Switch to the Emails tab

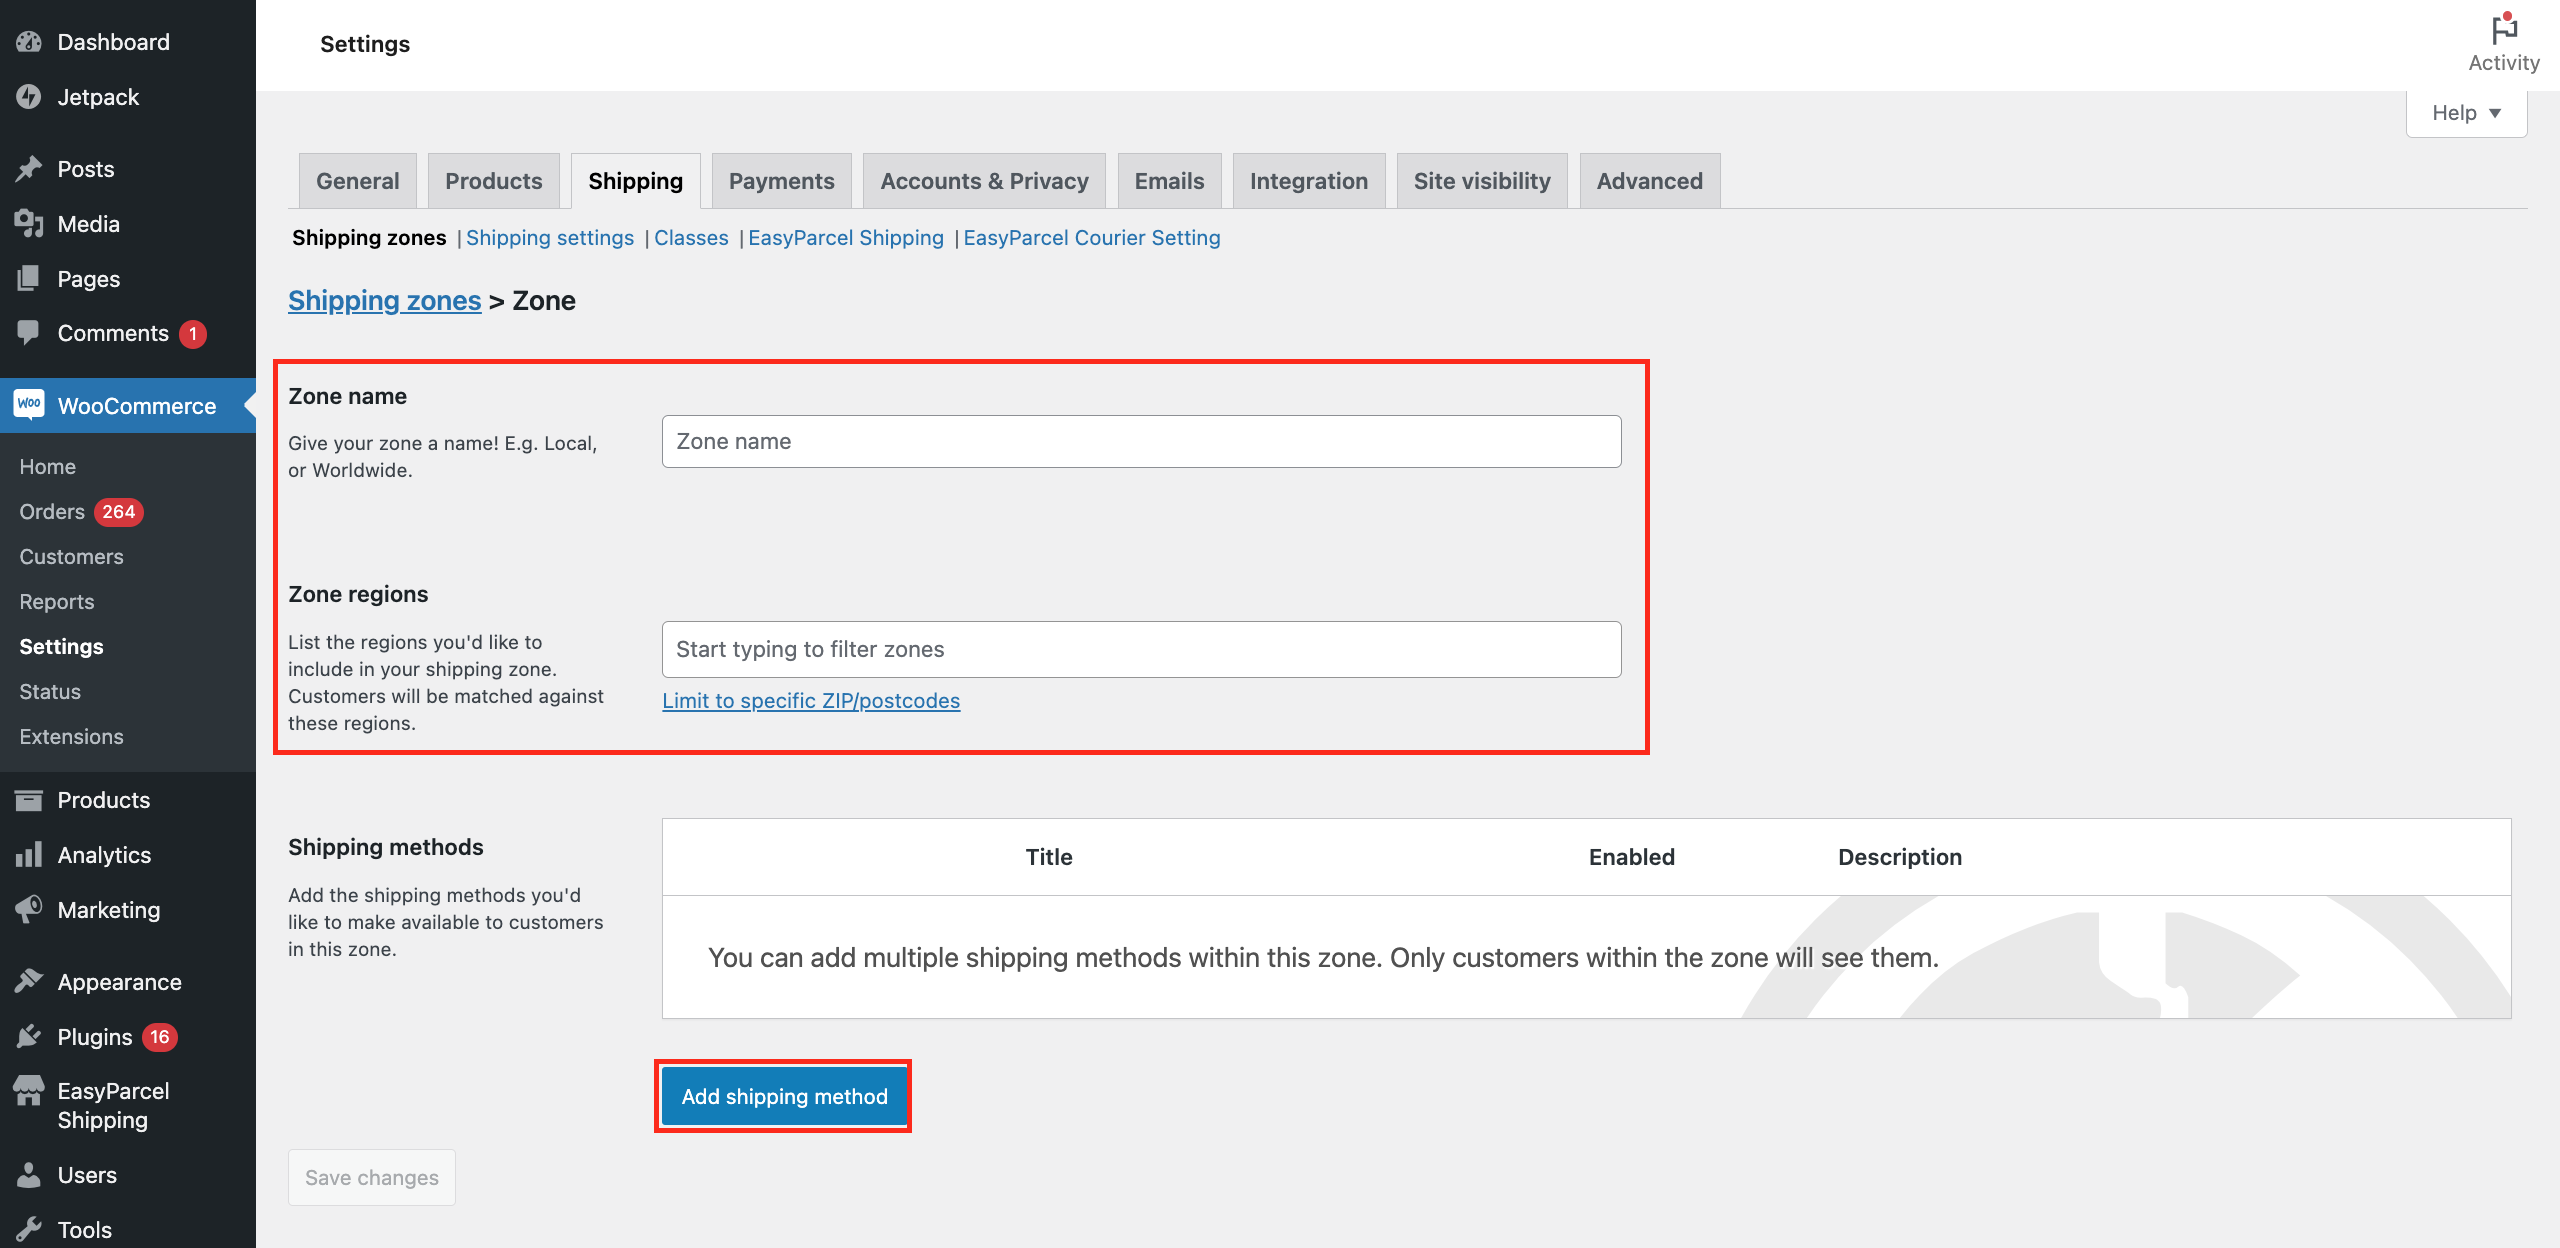pyautogui.click(x=1169, y=181)
